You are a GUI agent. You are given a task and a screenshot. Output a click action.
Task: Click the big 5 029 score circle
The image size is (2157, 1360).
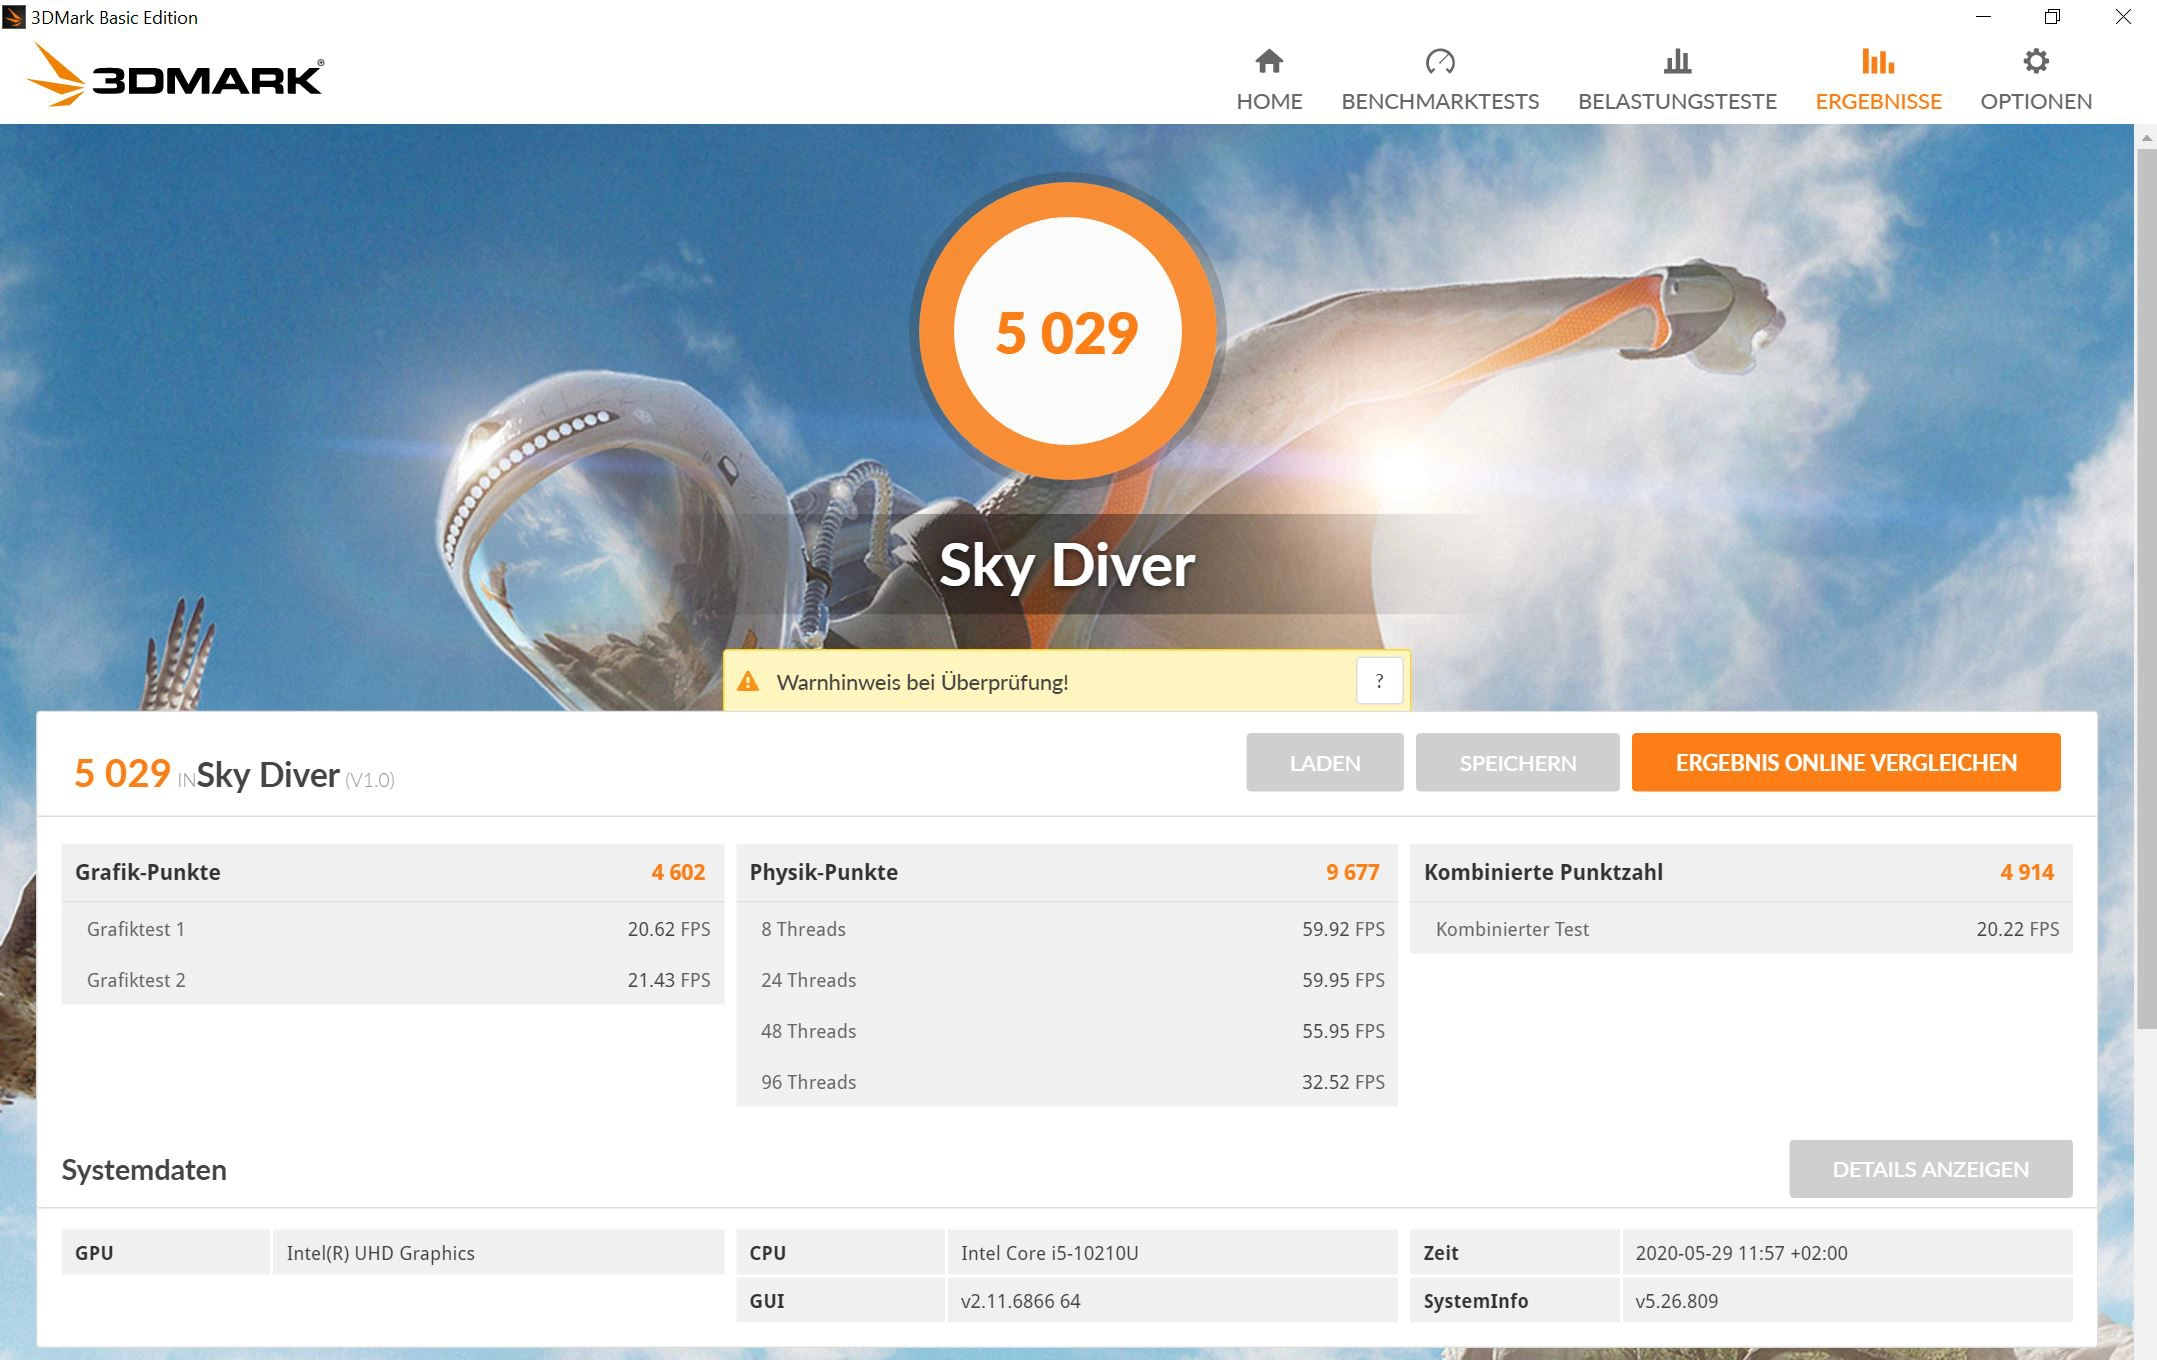click(x=1067, y=332)
